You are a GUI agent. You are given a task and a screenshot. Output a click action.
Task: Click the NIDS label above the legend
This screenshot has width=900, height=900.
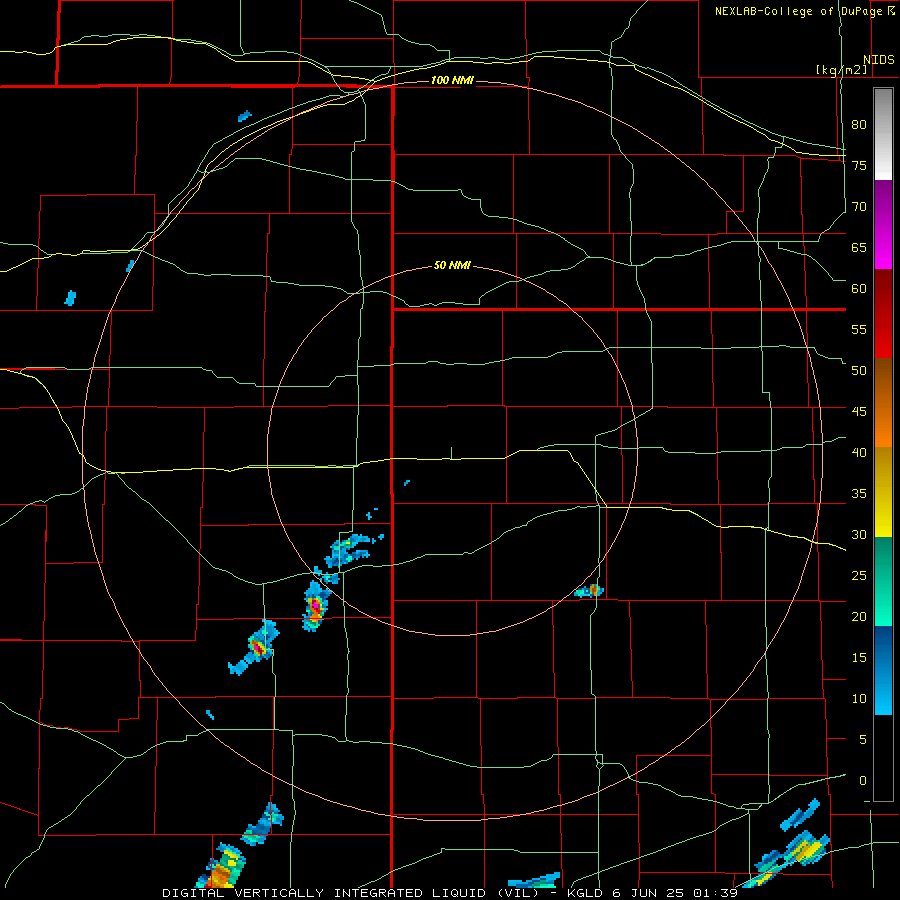pos(878,60)
